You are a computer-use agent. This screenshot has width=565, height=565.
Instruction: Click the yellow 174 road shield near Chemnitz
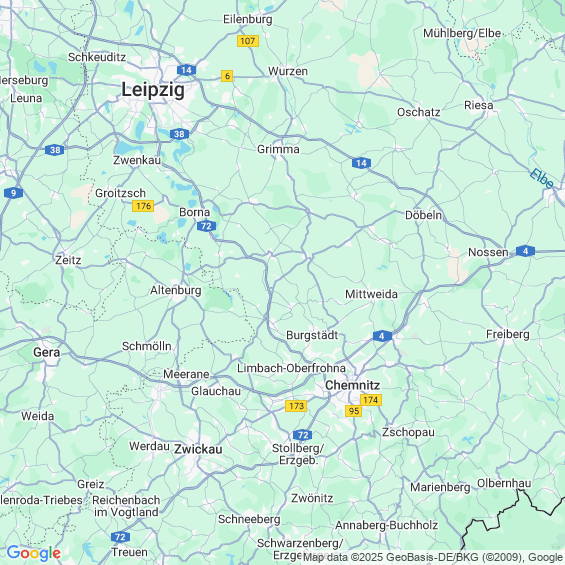[x=371, y=400]
